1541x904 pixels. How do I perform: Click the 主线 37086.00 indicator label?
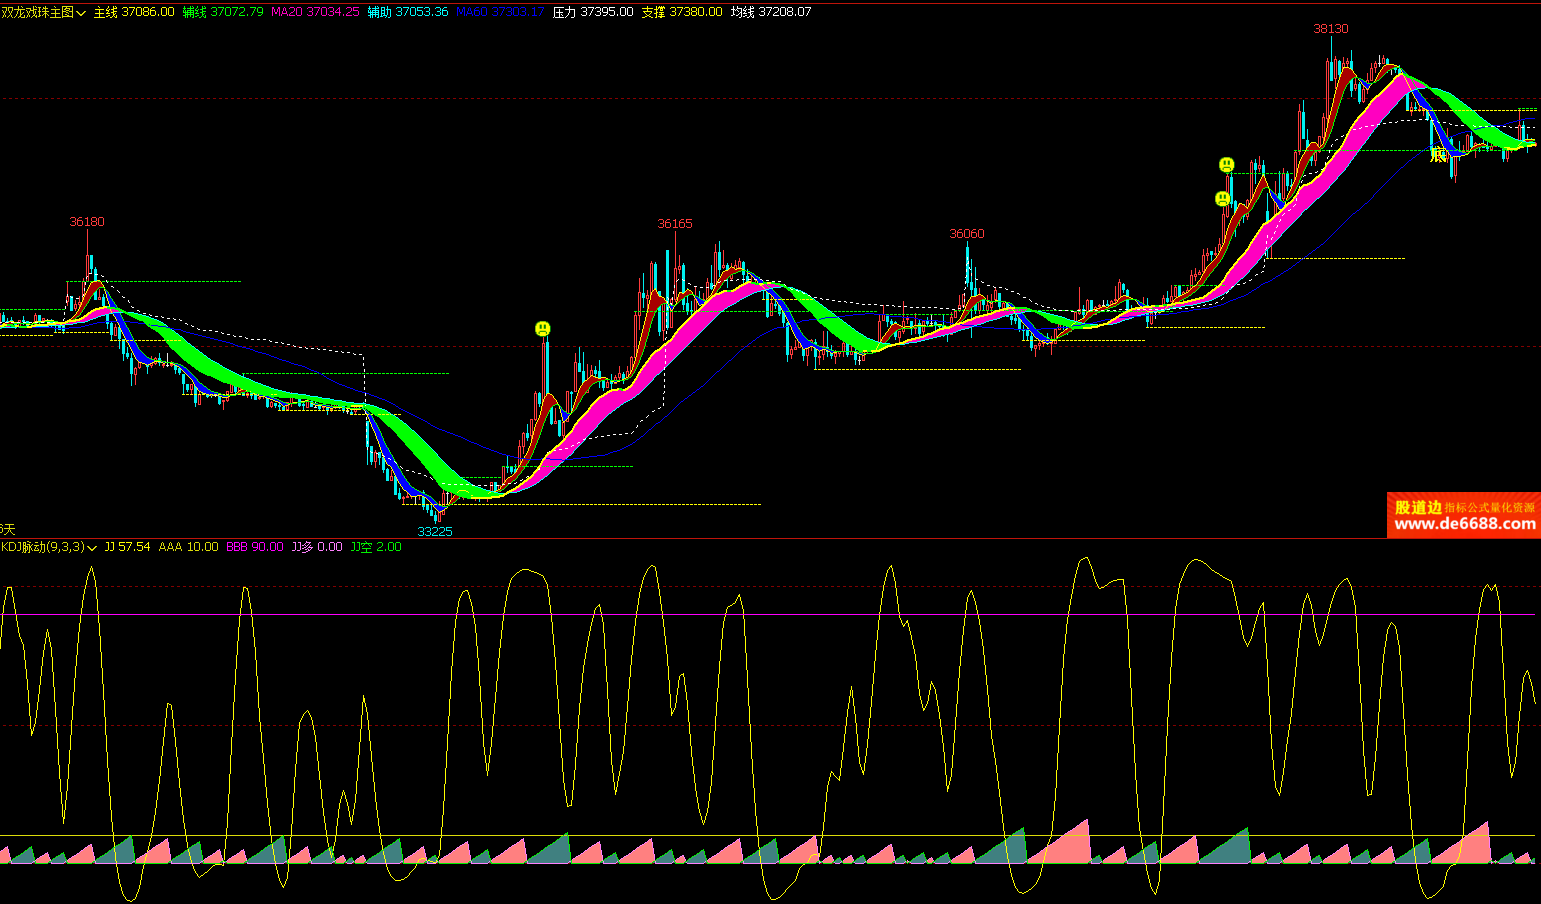coord(133,12)
